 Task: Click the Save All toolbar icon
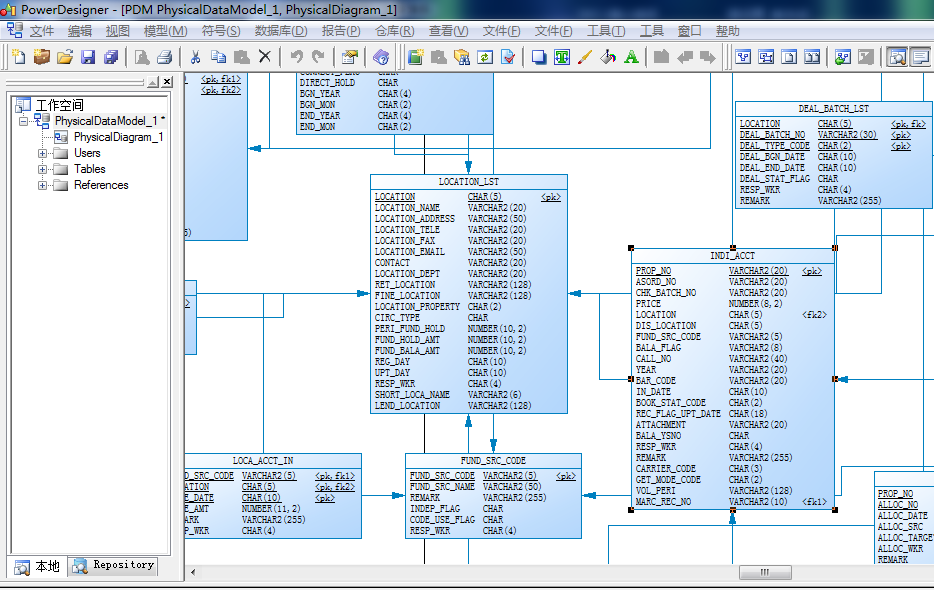tap(111, 57)
